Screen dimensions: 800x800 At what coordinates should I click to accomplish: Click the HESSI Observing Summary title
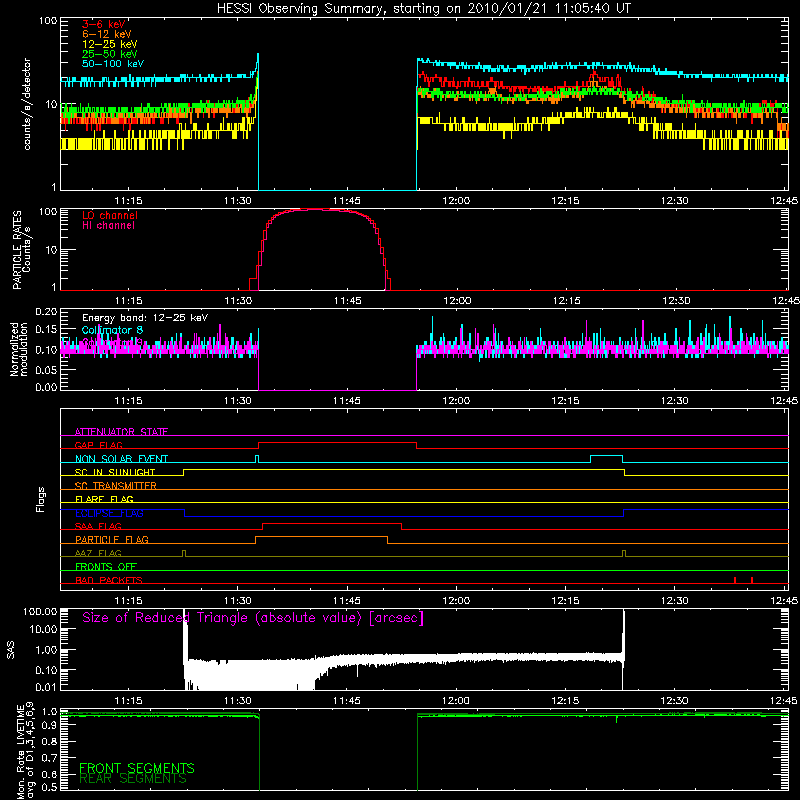424,9
